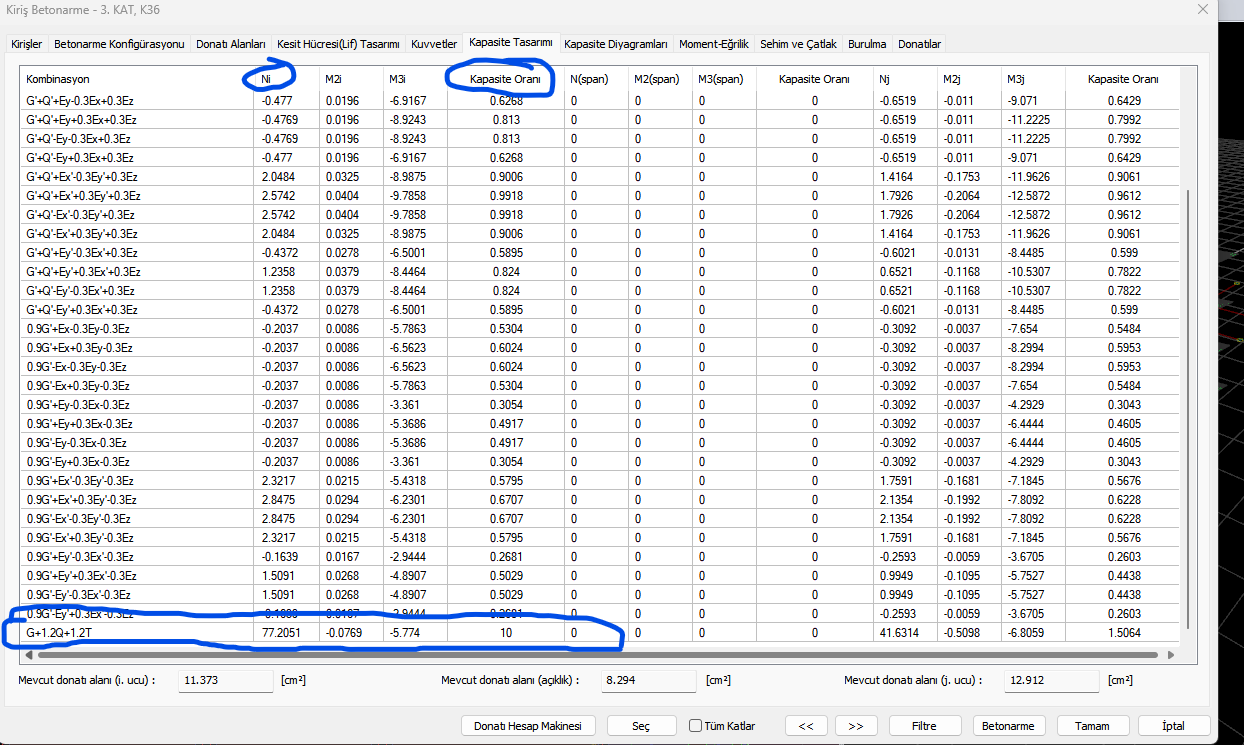This screenshot has height=745, width=1244.
Task: Open the Kapasite Diyagramları tab
Action: (616, 44)
